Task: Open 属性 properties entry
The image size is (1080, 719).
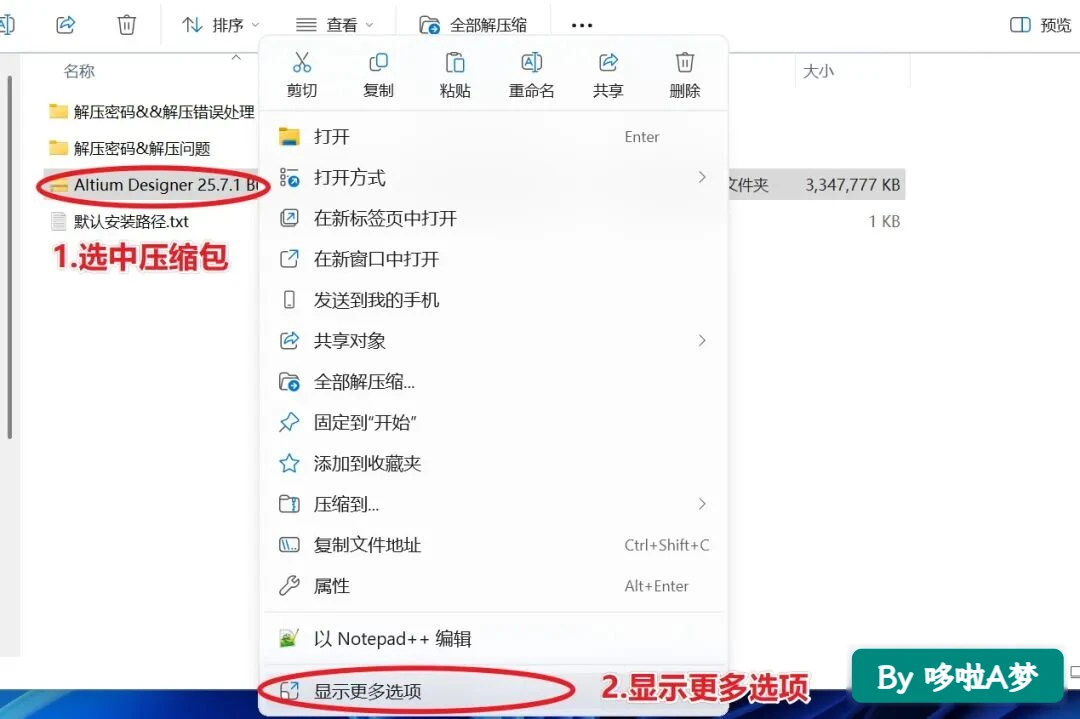Action: click(x=493, y=586)
